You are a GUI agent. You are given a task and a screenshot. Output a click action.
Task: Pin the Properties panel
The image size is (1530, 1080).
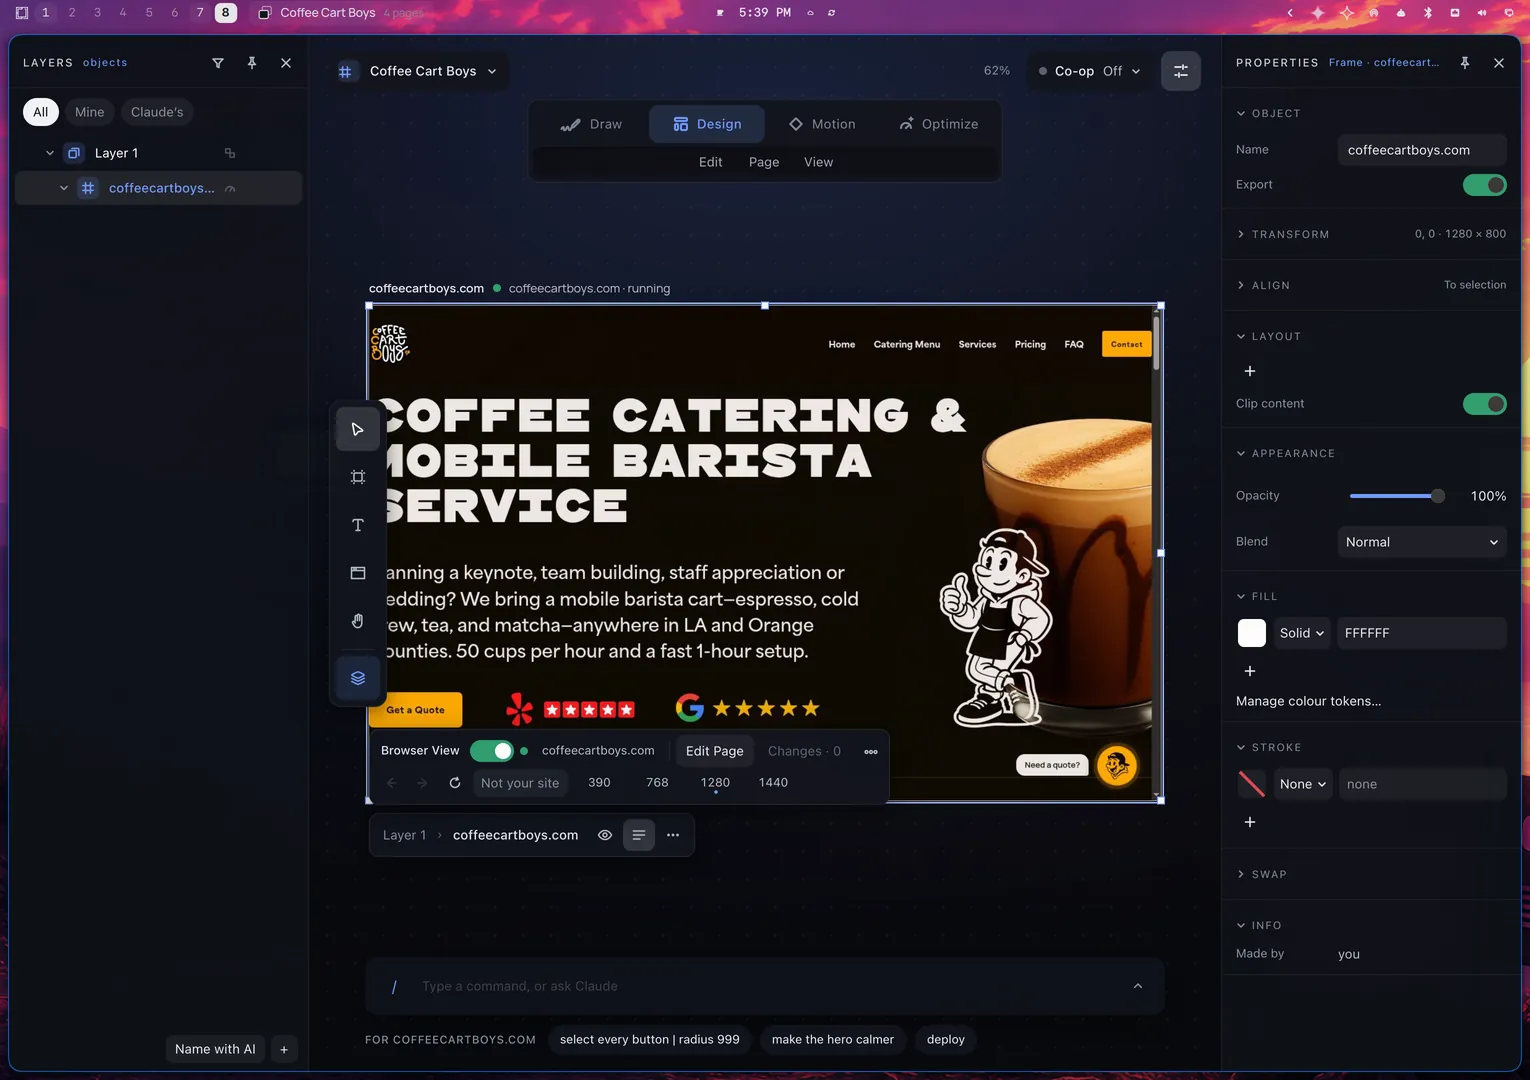pyautogui.click(x=1465, y=63)
